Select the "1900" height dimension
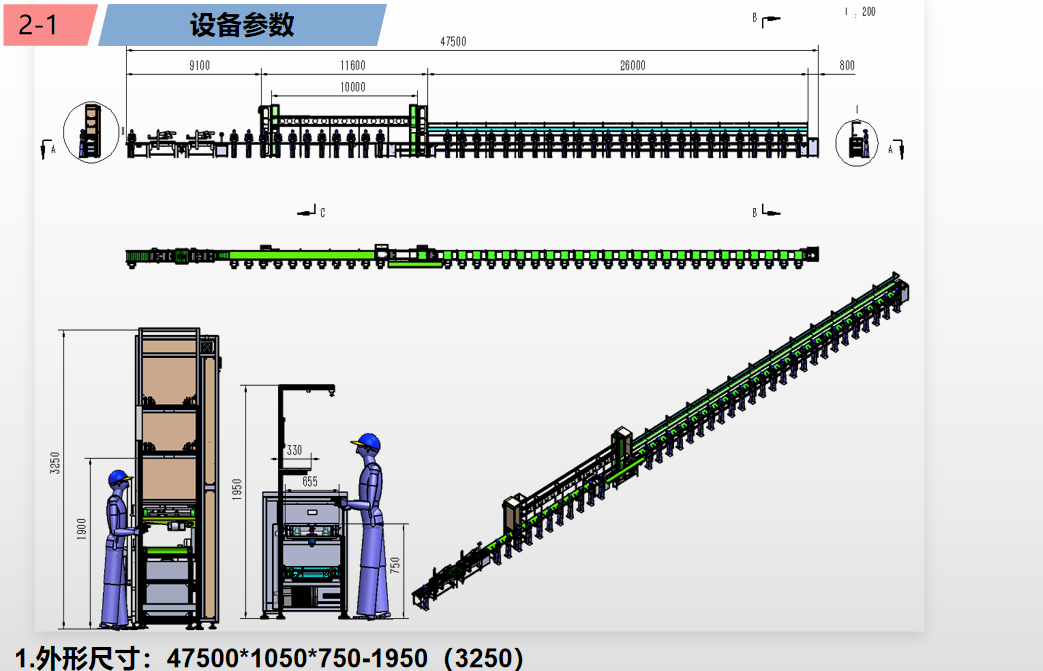The width and height of the screenshot is (1043, 671). pyautogui.click(x=82, y=529)
